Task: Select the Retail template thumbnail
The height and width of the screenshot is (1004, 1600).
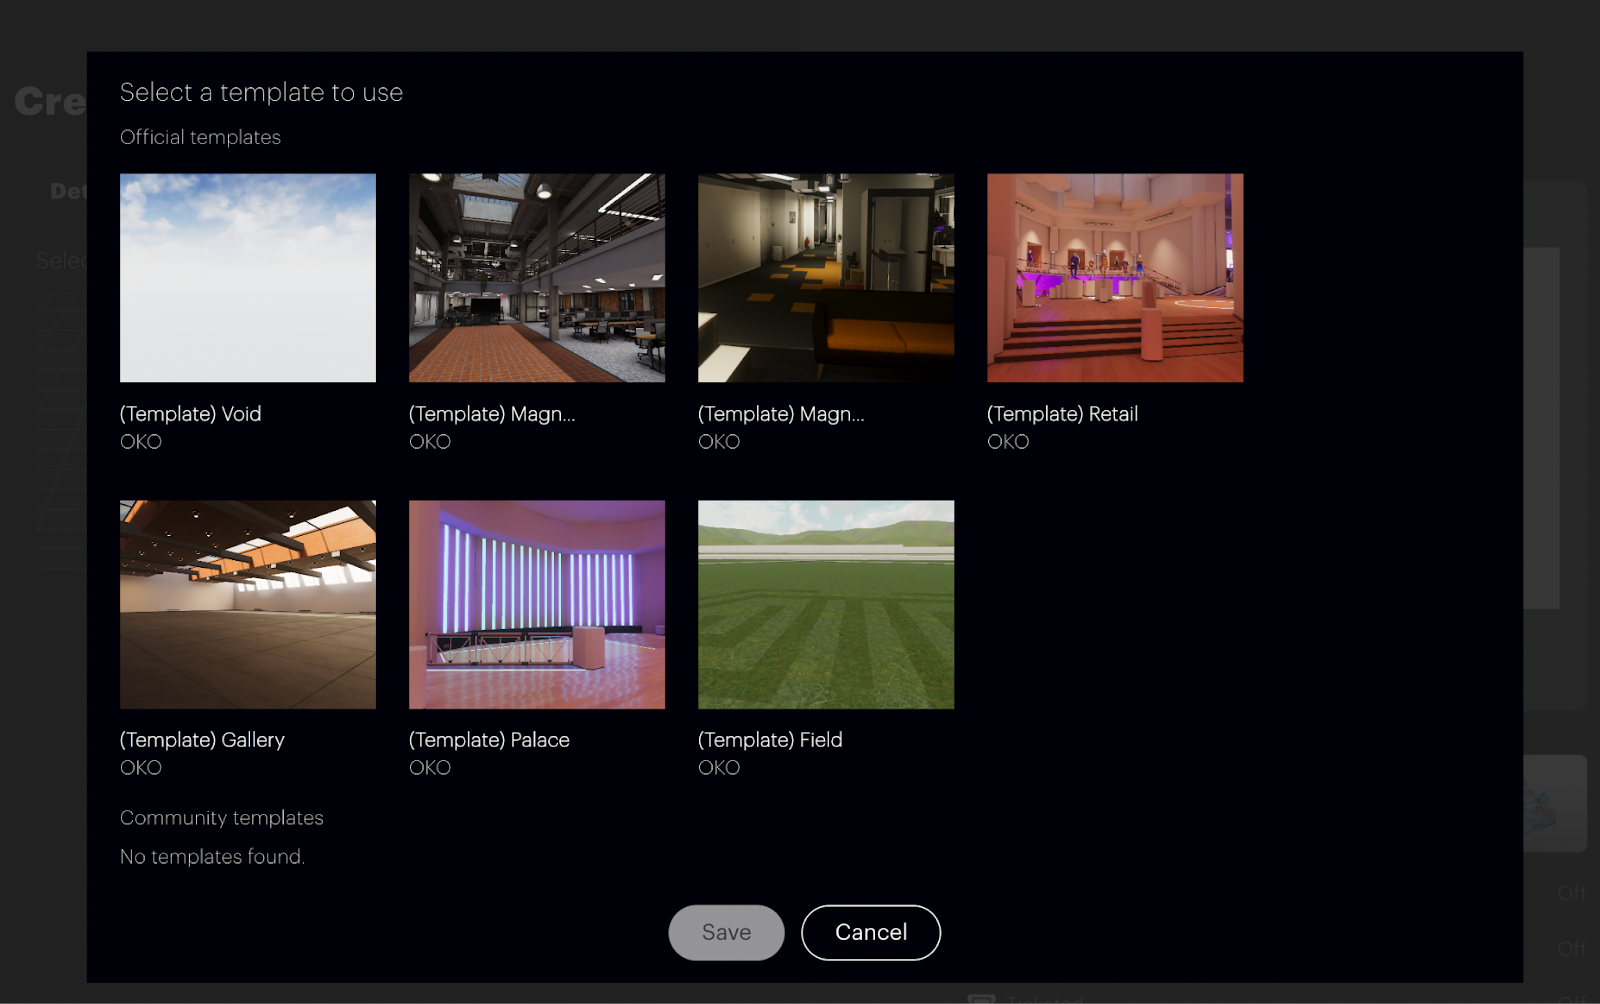Action: 1115,278
